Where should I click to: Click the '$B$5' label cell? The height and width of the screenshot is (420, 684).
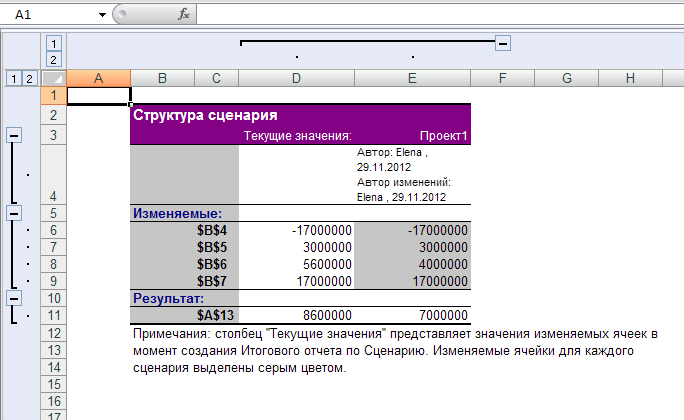(x=212, y=247)
